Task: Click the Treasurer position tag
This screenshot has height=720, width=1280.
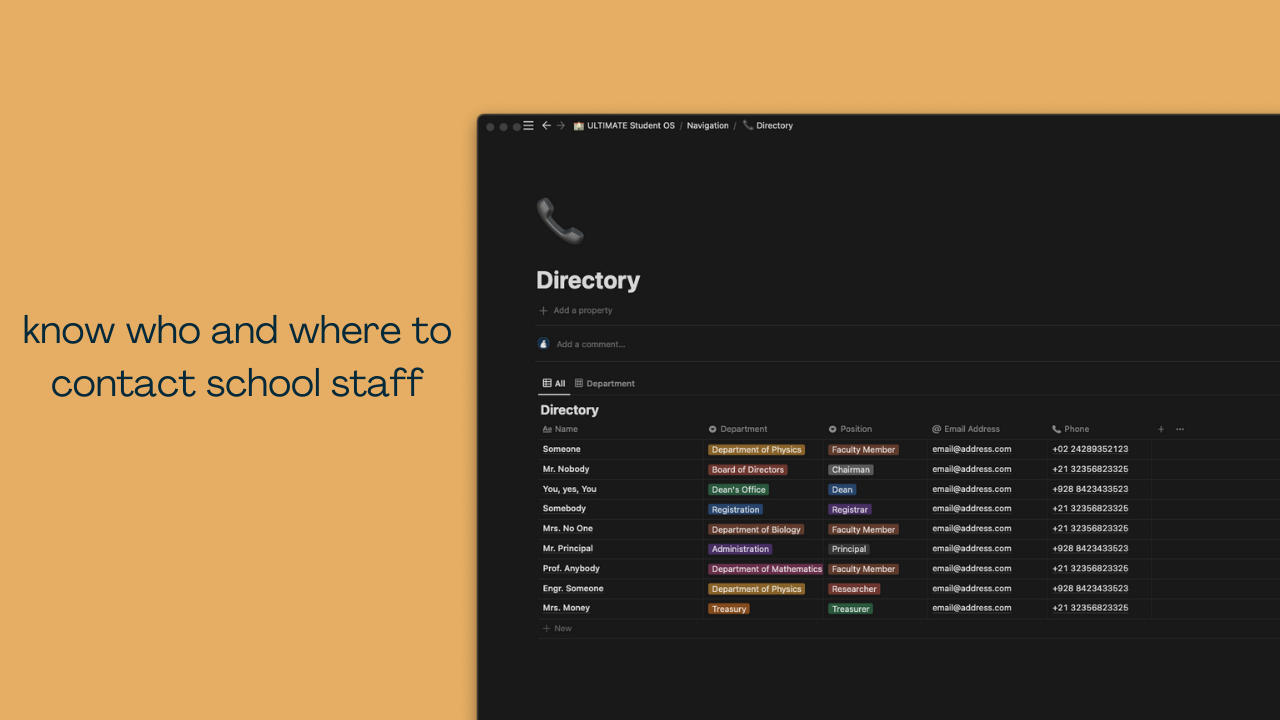Action: click(x=851, y=609)
